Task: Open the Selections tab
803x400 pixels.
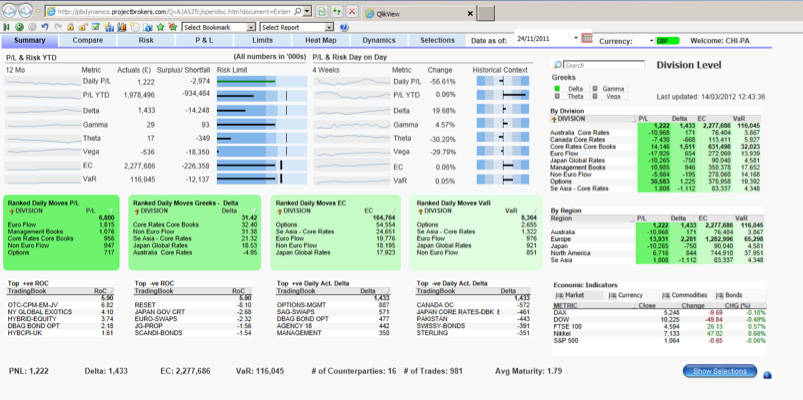Action: tap(437, 40)
